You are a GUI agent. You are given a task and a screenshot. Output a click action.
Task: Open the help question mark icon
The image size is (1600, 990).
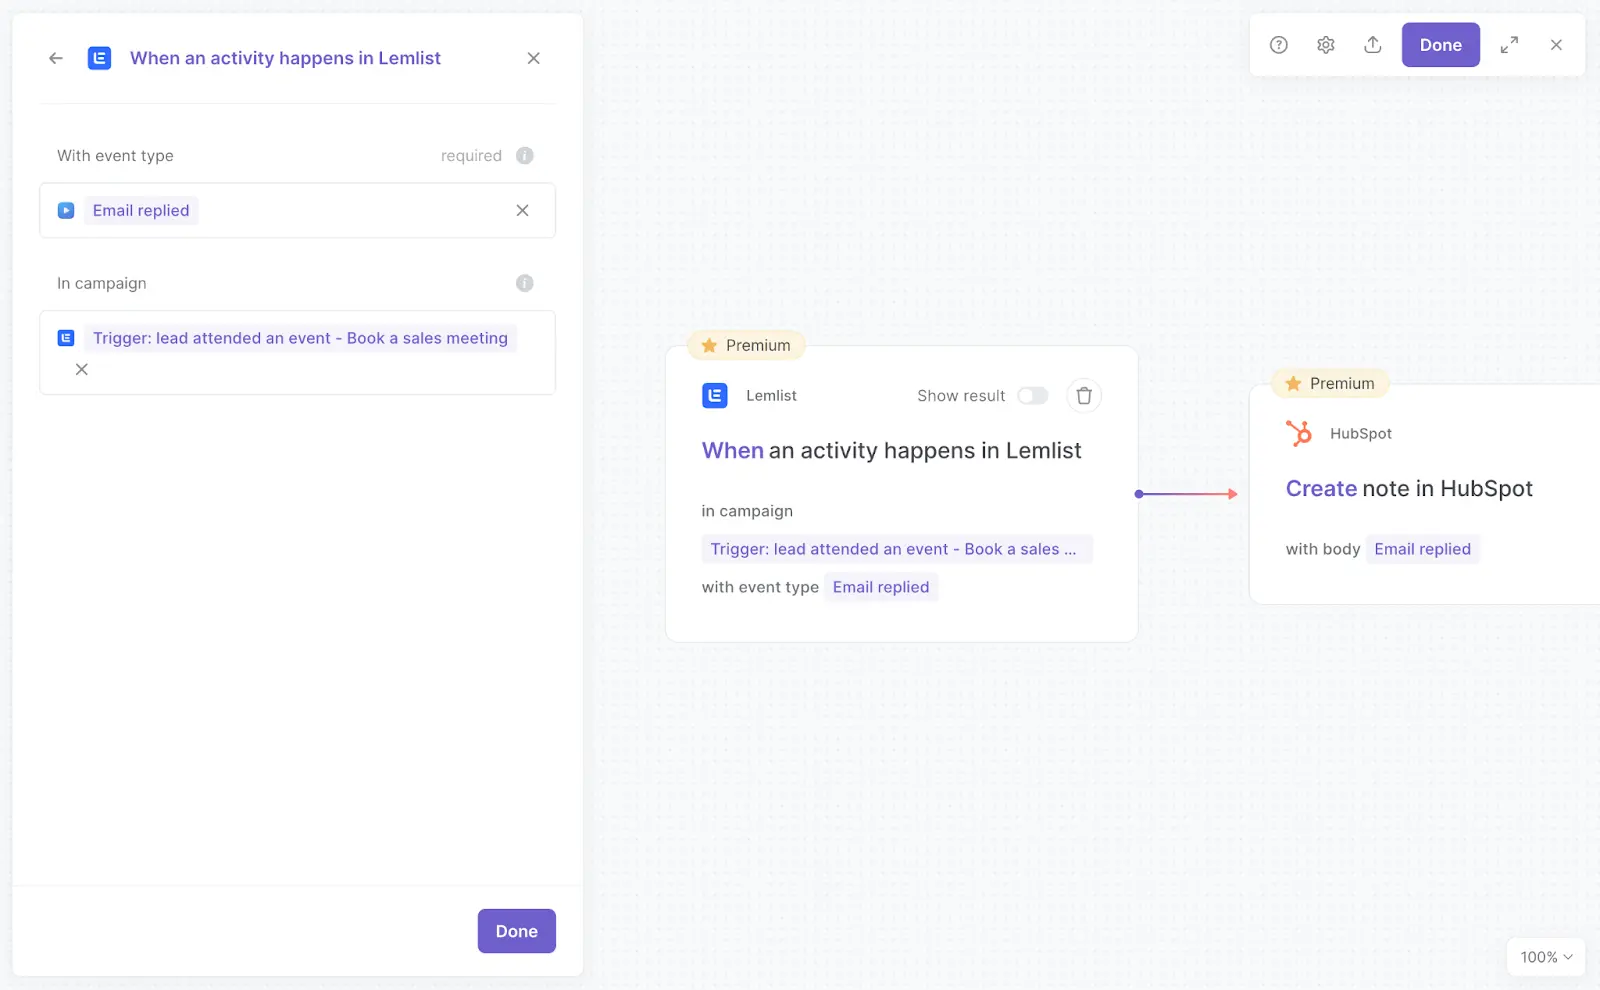point(1279,45)
